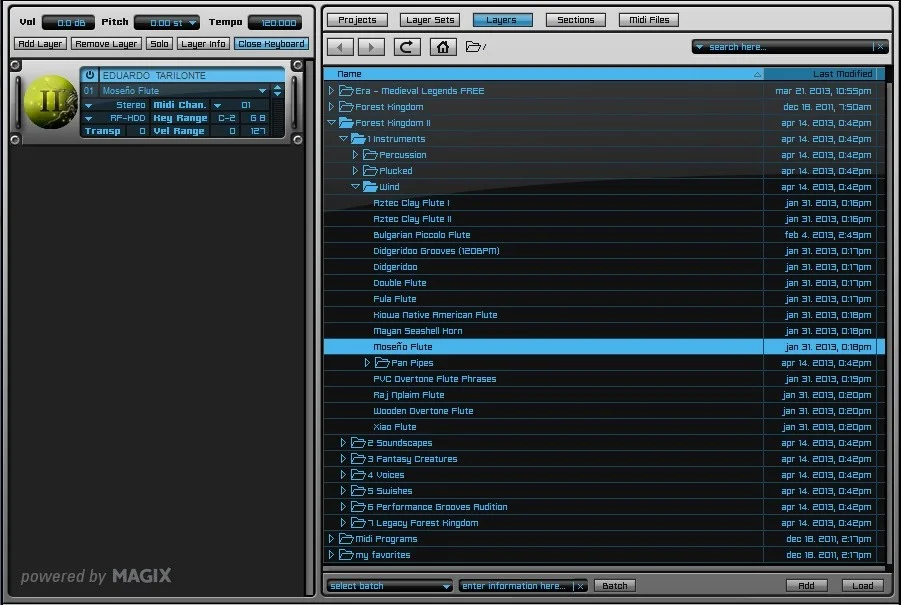Switch to the Projects tab

coord(357,20)
